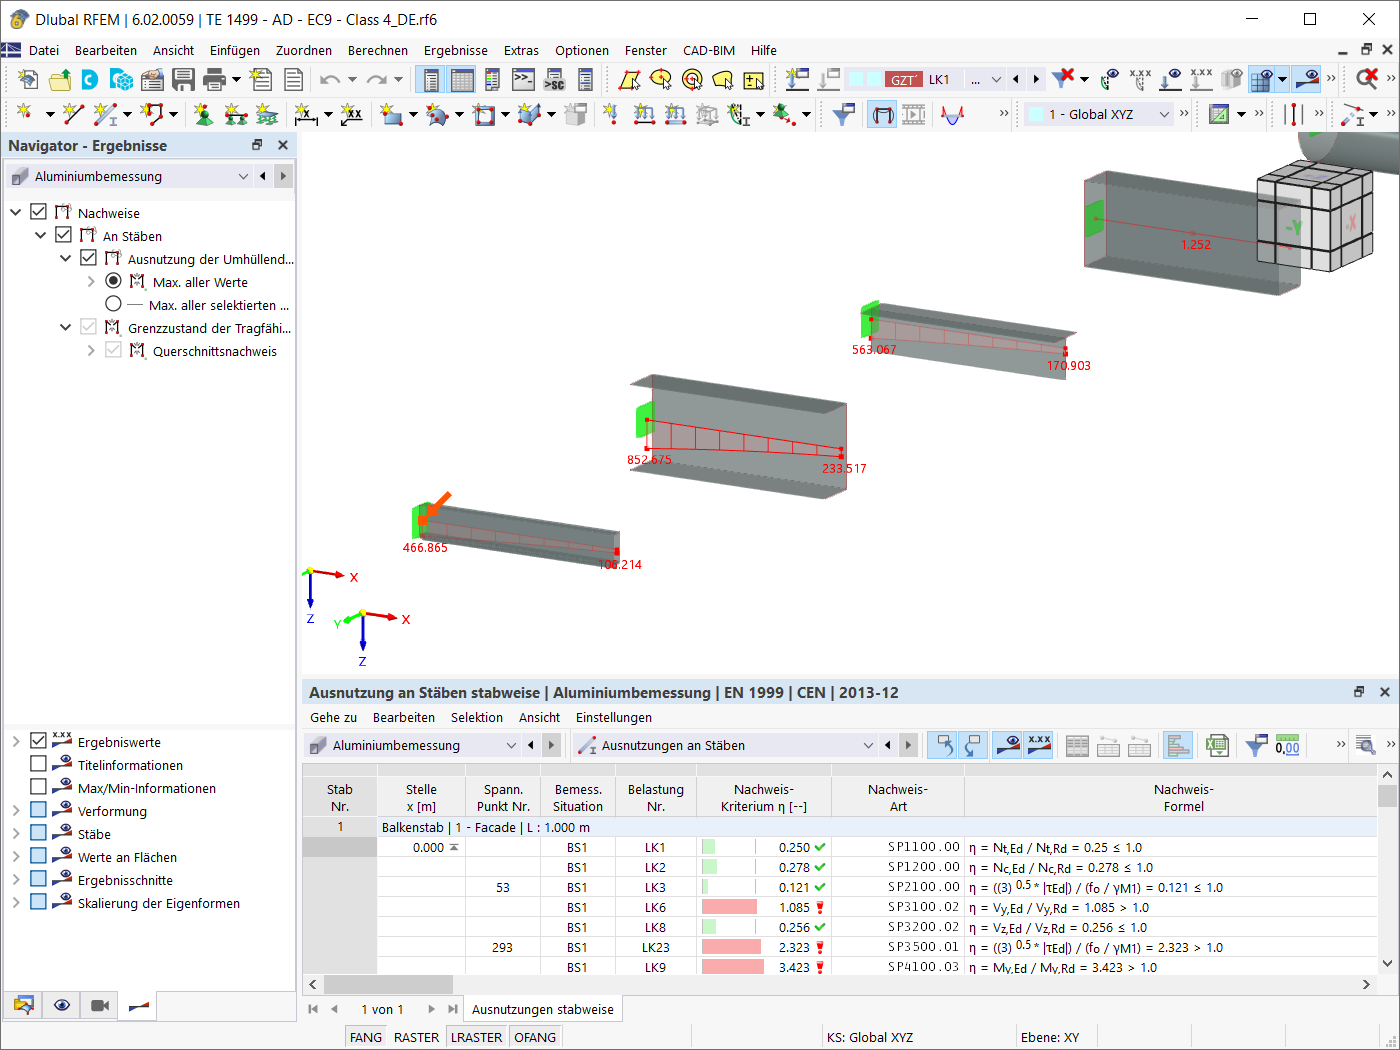Toggle the LRASTER status bar button

[x=476, y=1037]
